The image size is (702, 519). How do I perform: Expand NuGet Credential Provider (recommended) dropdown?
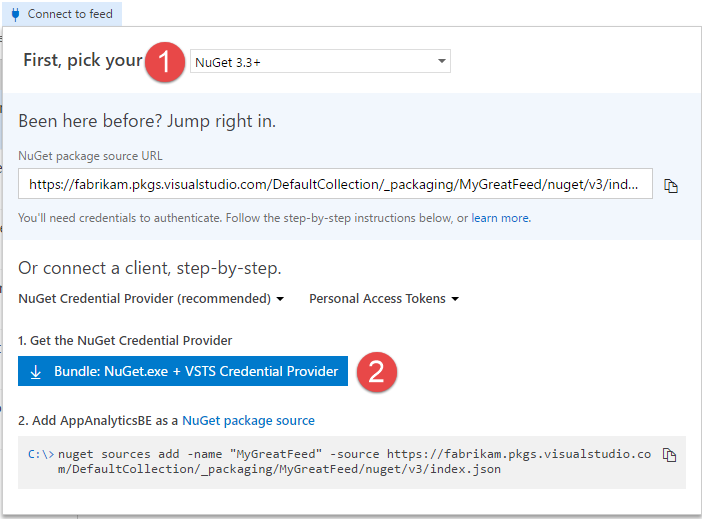click(x=151, y=298)
